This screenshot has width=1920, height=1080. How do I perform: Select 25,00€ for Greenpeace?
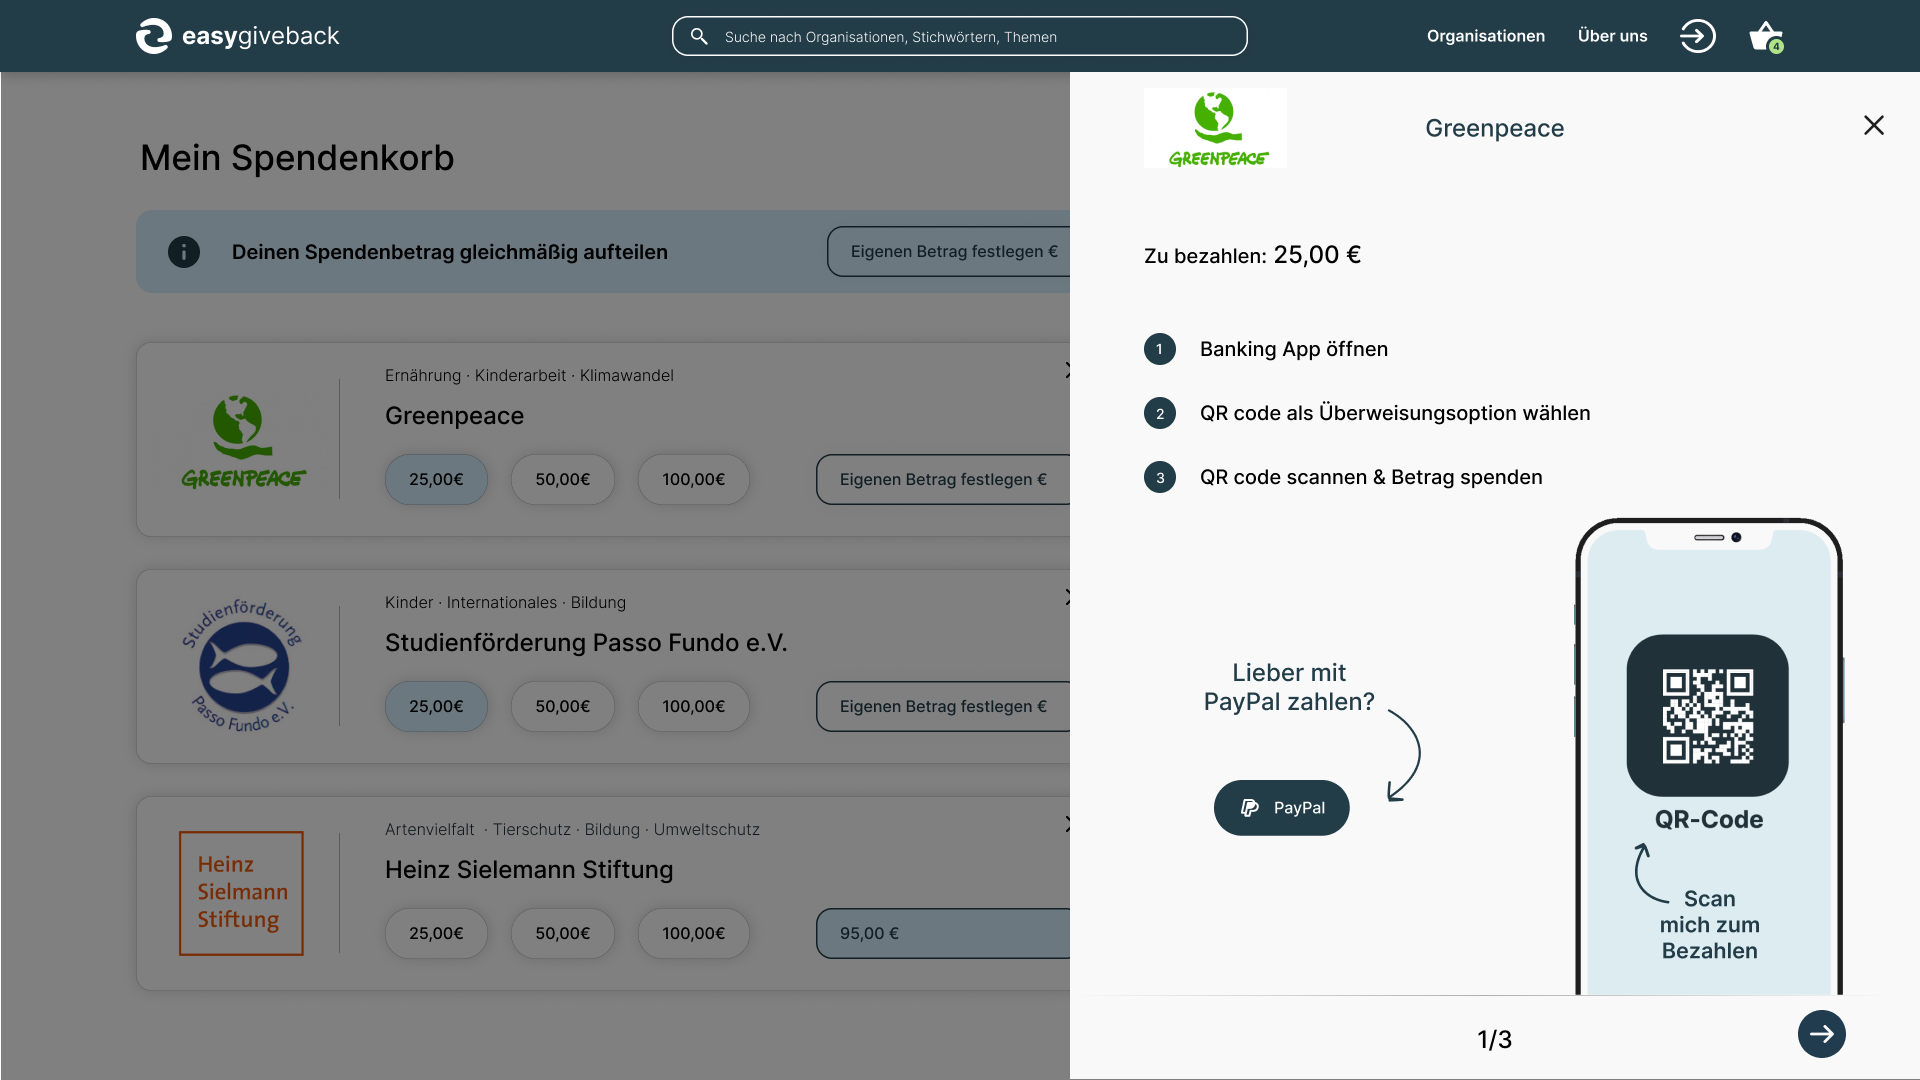click(436, 479)
